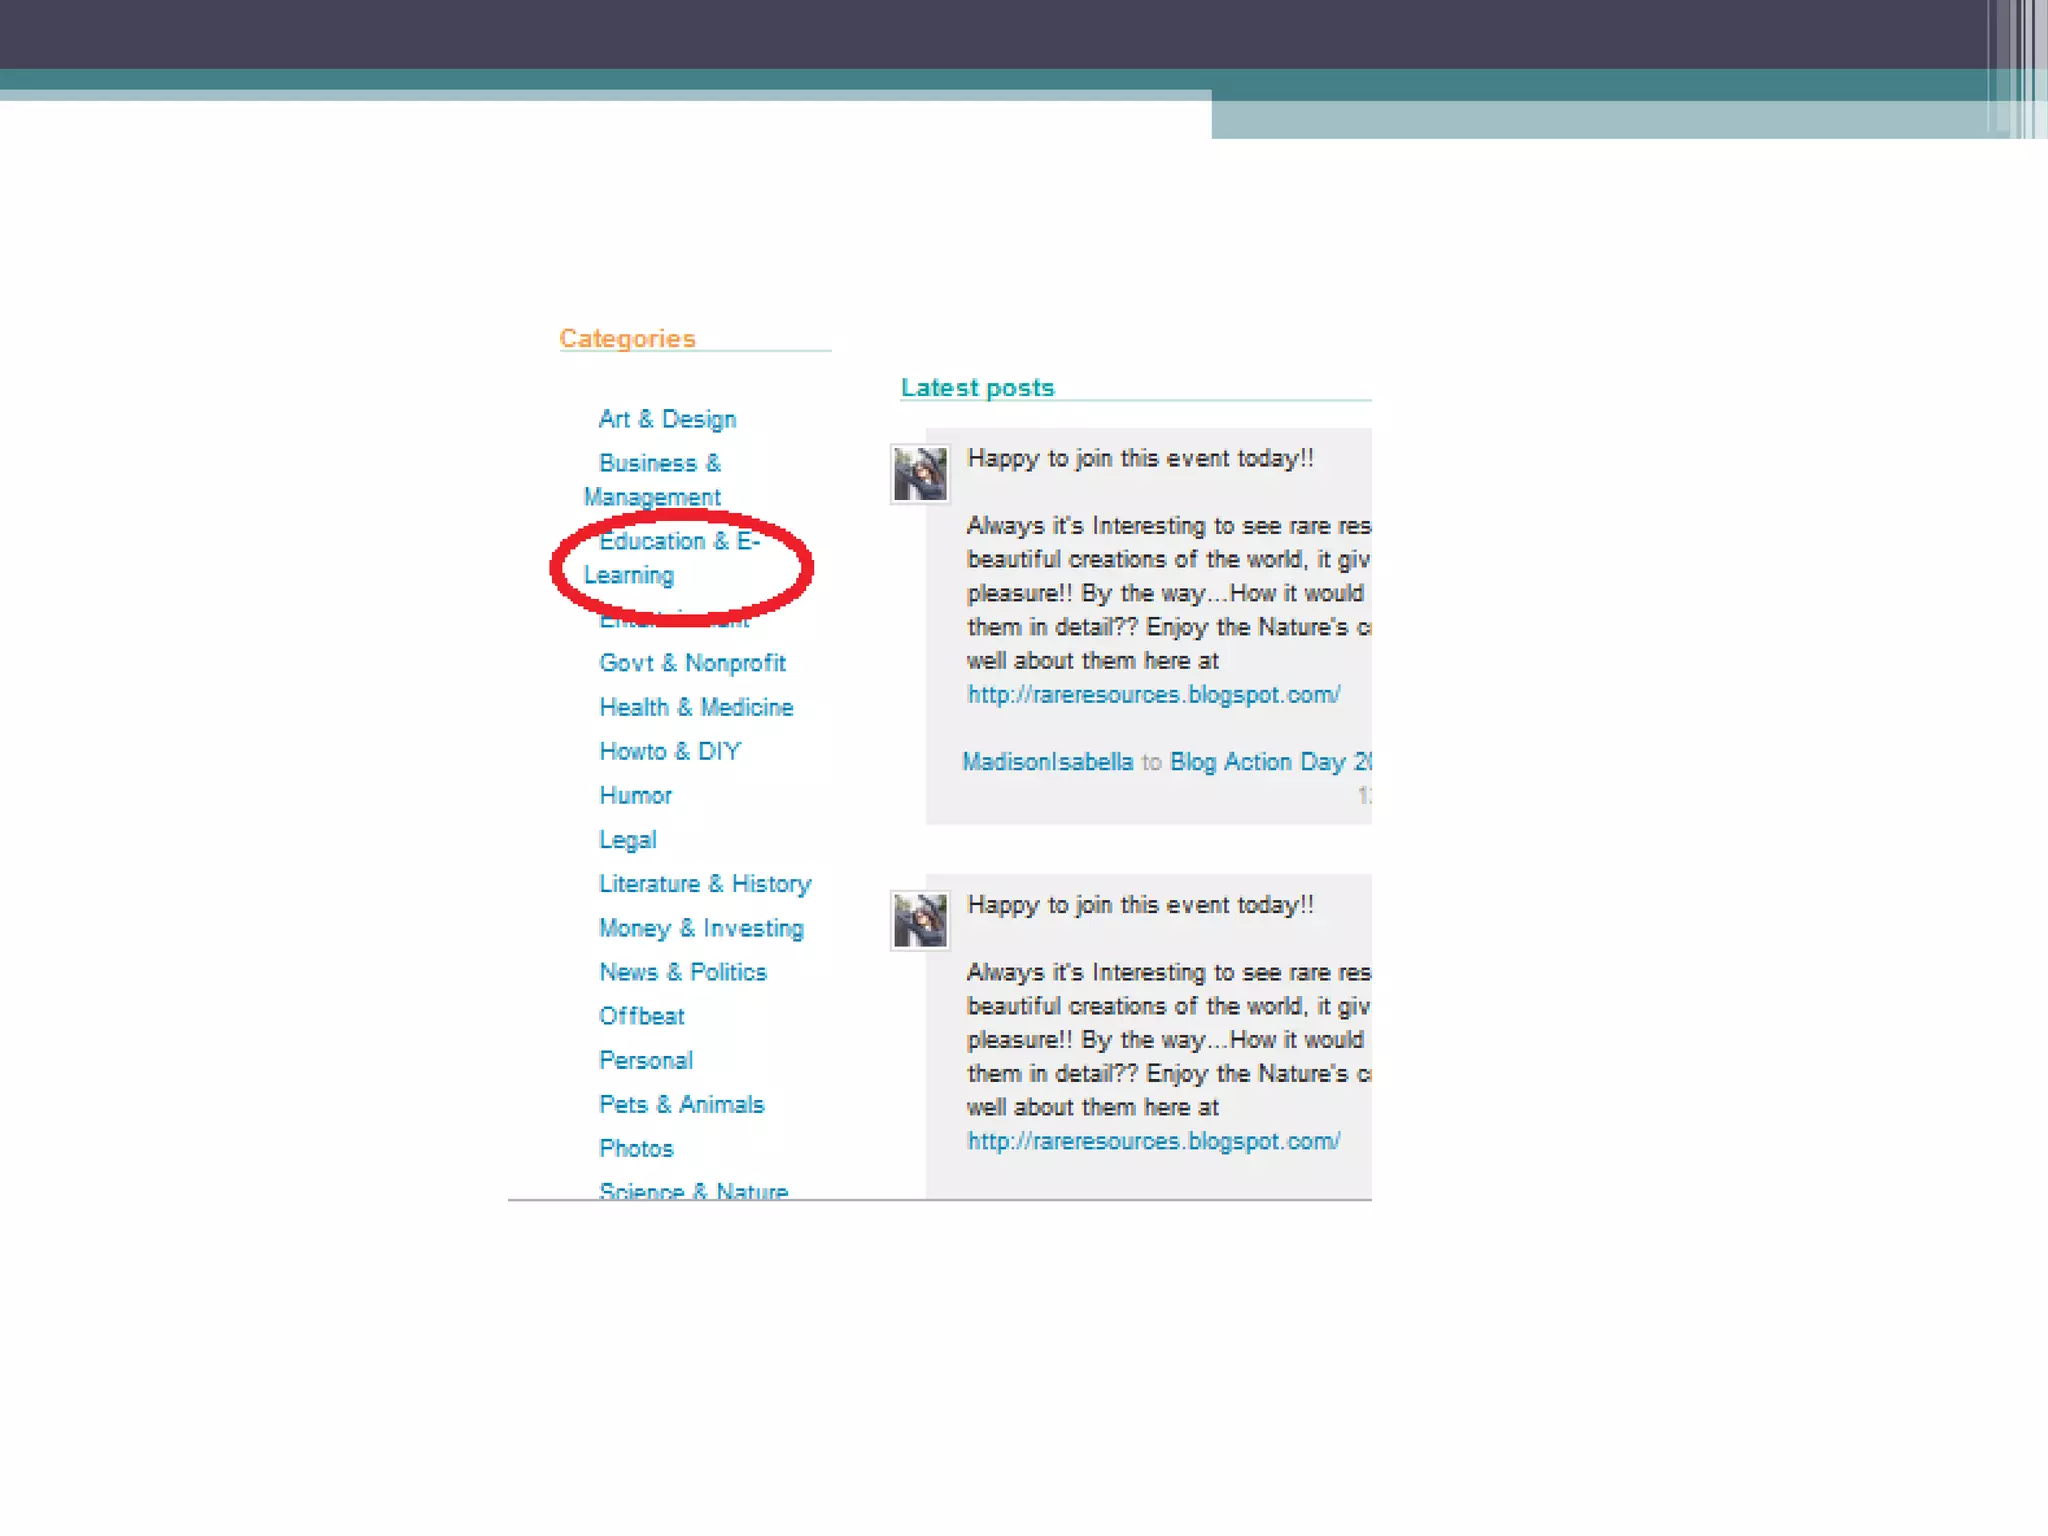Open the Money & Investing category
Viewport: 2048px width, 1536px height.
(701, 928)
